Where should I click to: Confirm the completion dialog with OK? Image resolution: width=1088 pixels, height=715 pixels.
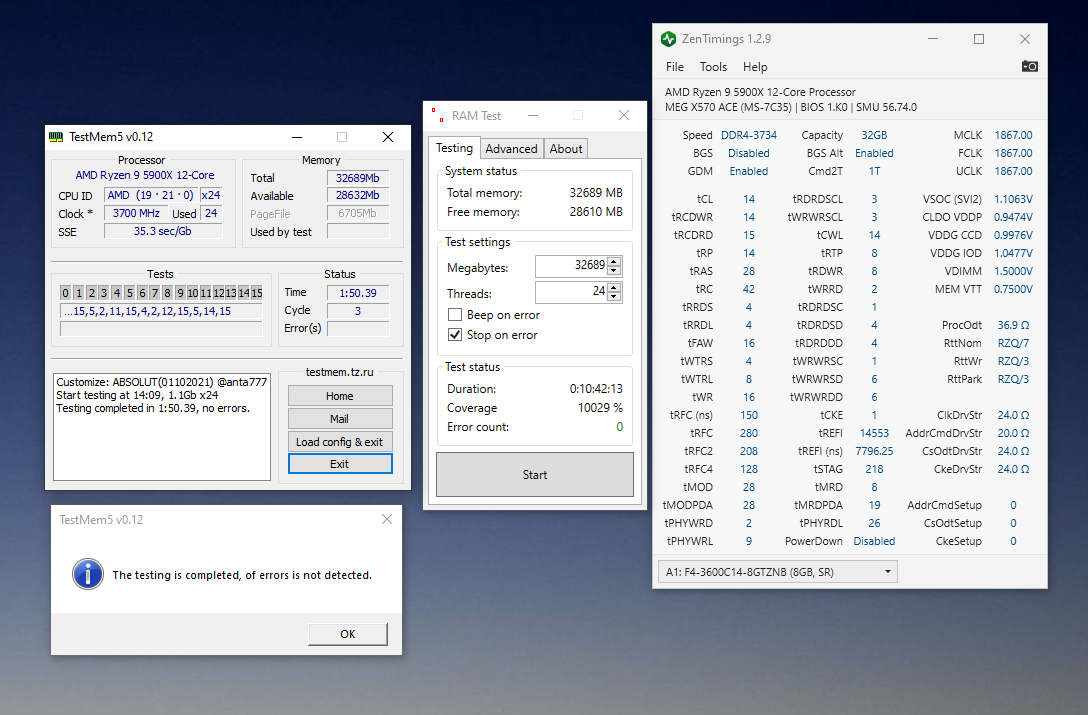click(348, 634)
